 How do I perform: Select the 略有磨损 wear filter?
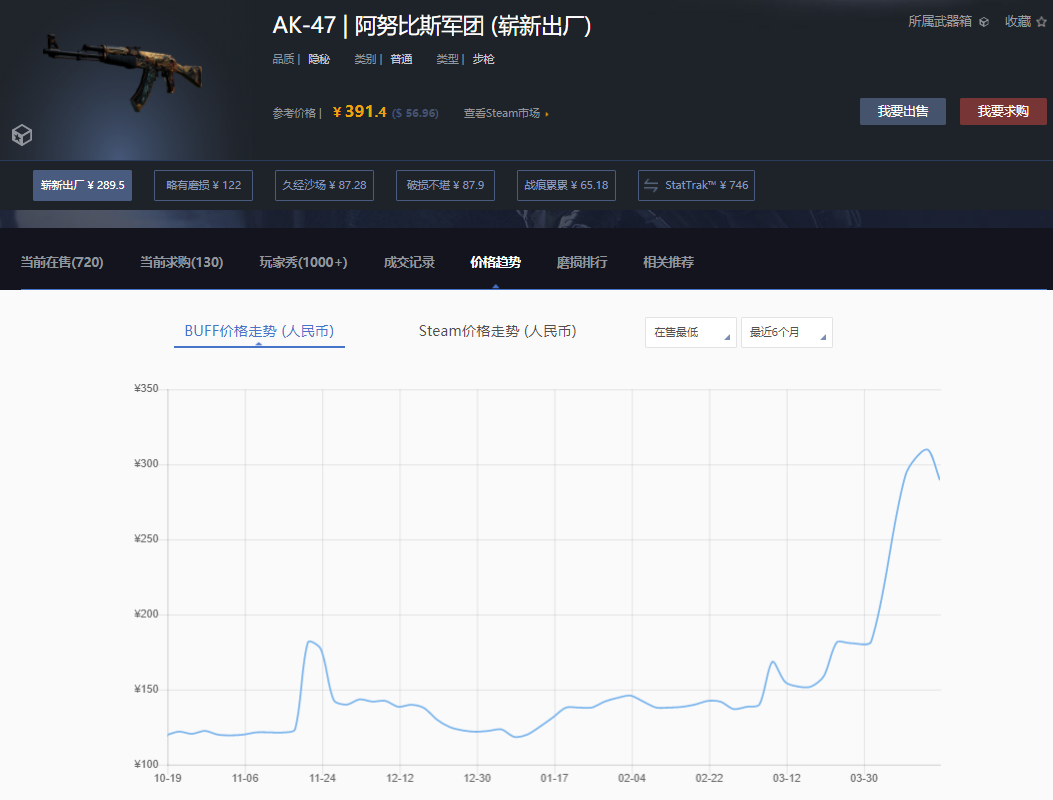coord(203,185)
